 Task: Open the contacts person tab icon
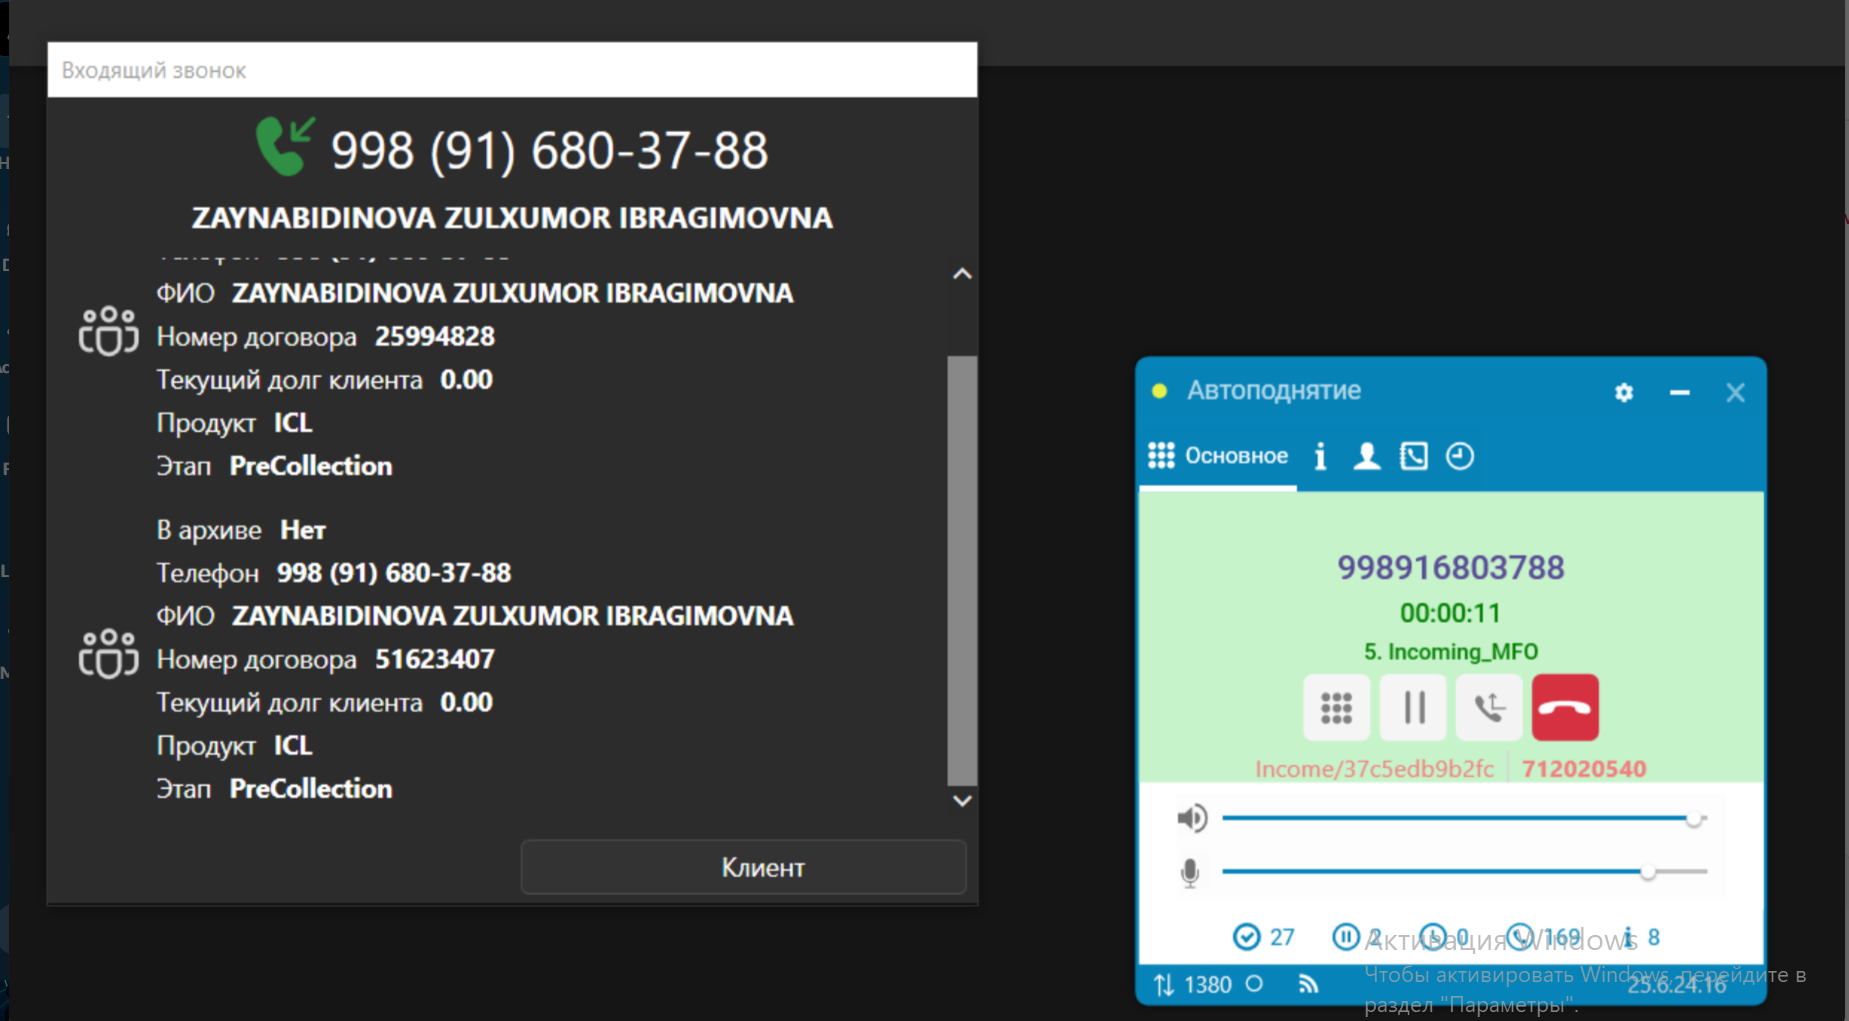point(1366,456)
